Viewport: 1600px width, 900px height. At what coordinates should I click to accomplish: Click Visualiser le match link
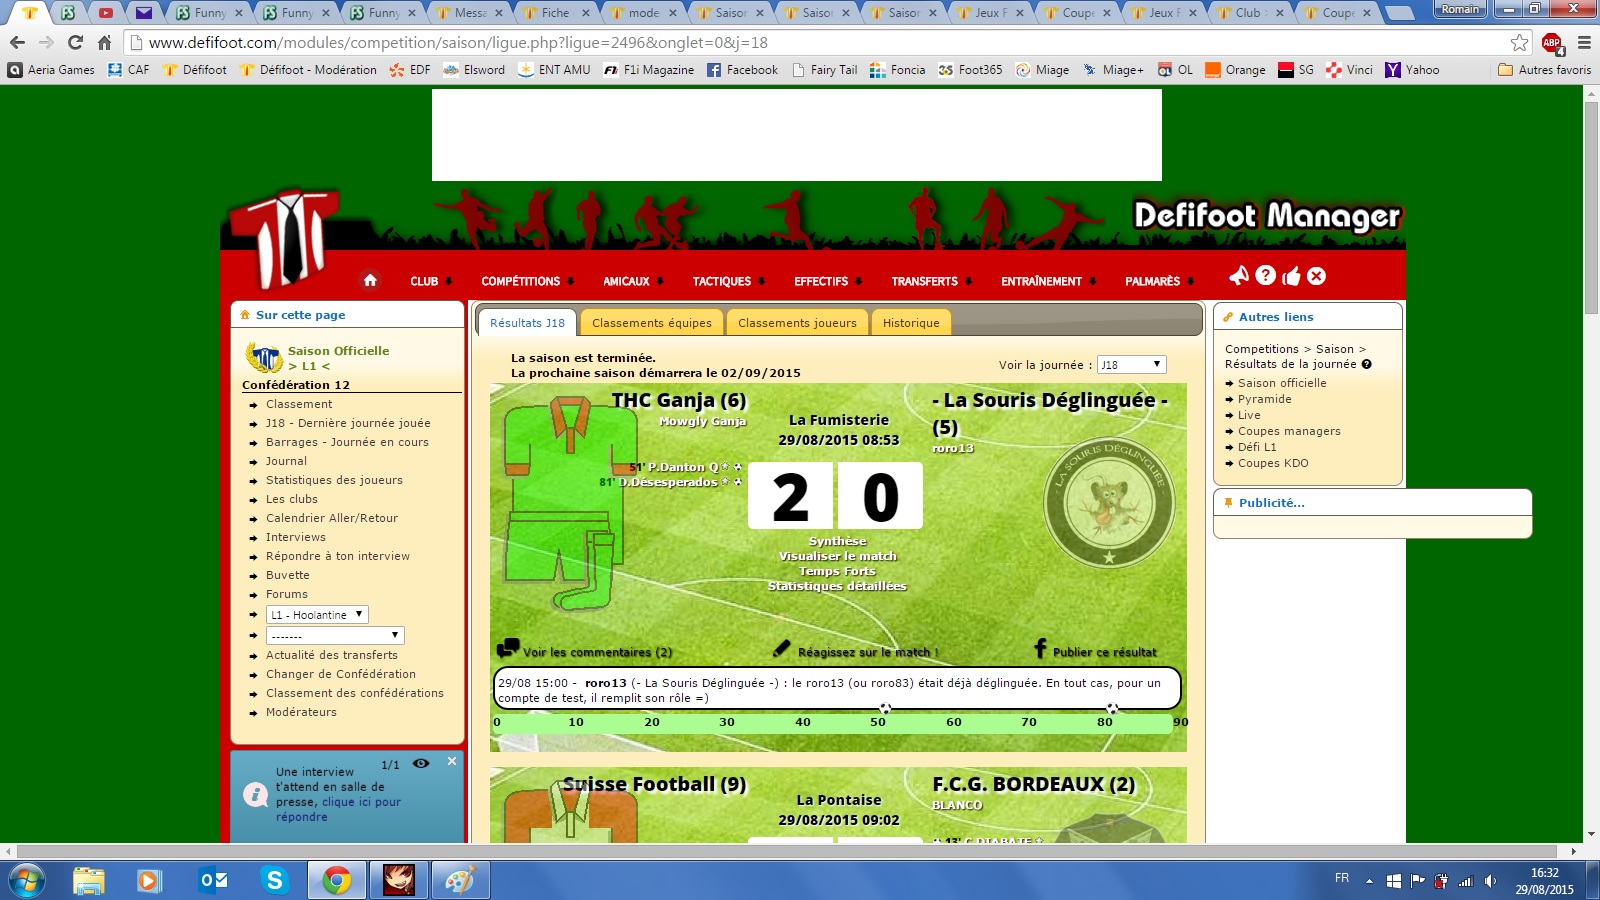coord(838,556)
